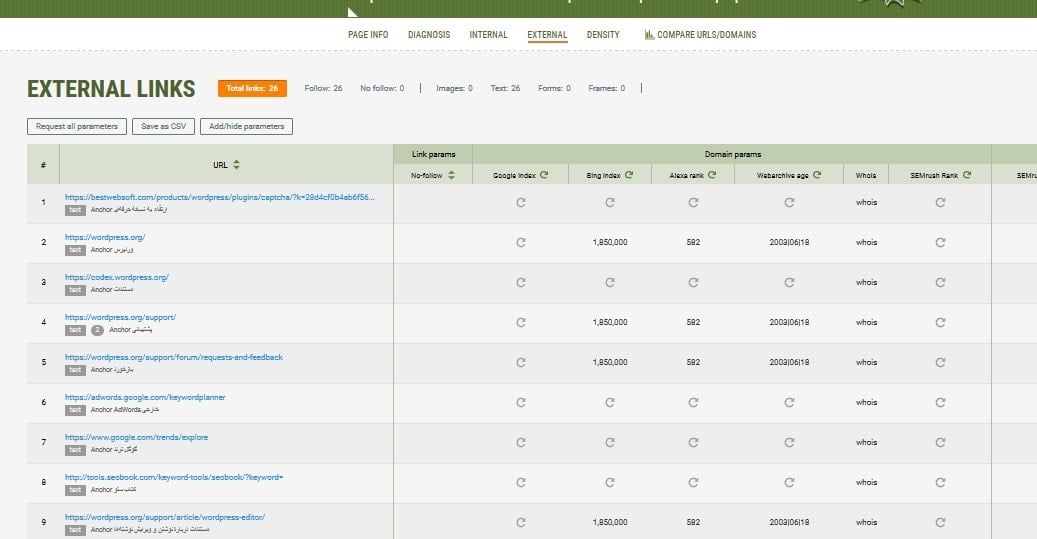Refresh Google Index for the wordpress-editor row
Viewport: 1037px width, 539px height.
pos(520,522)
